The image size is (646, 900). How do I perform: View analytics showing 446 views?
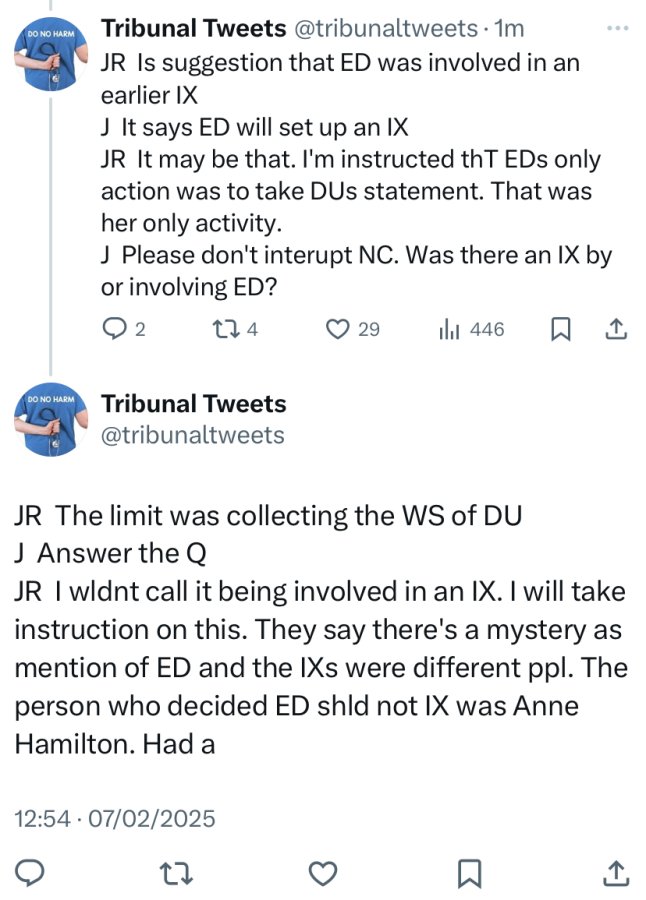coord(471,329)
